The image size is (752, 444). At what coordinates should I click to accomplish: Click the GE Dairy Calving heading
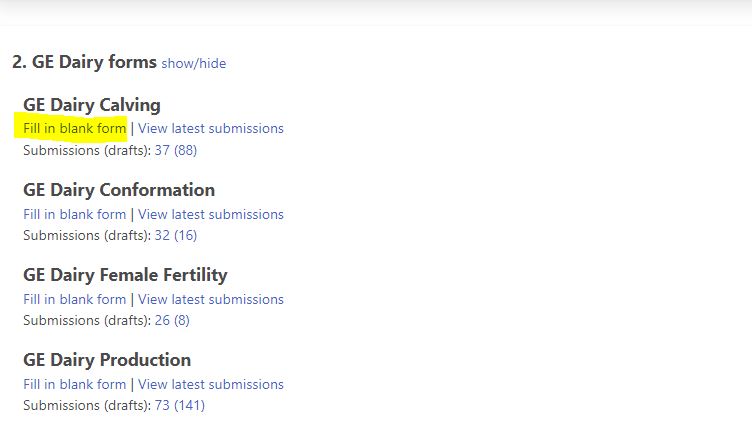(92, 105)
